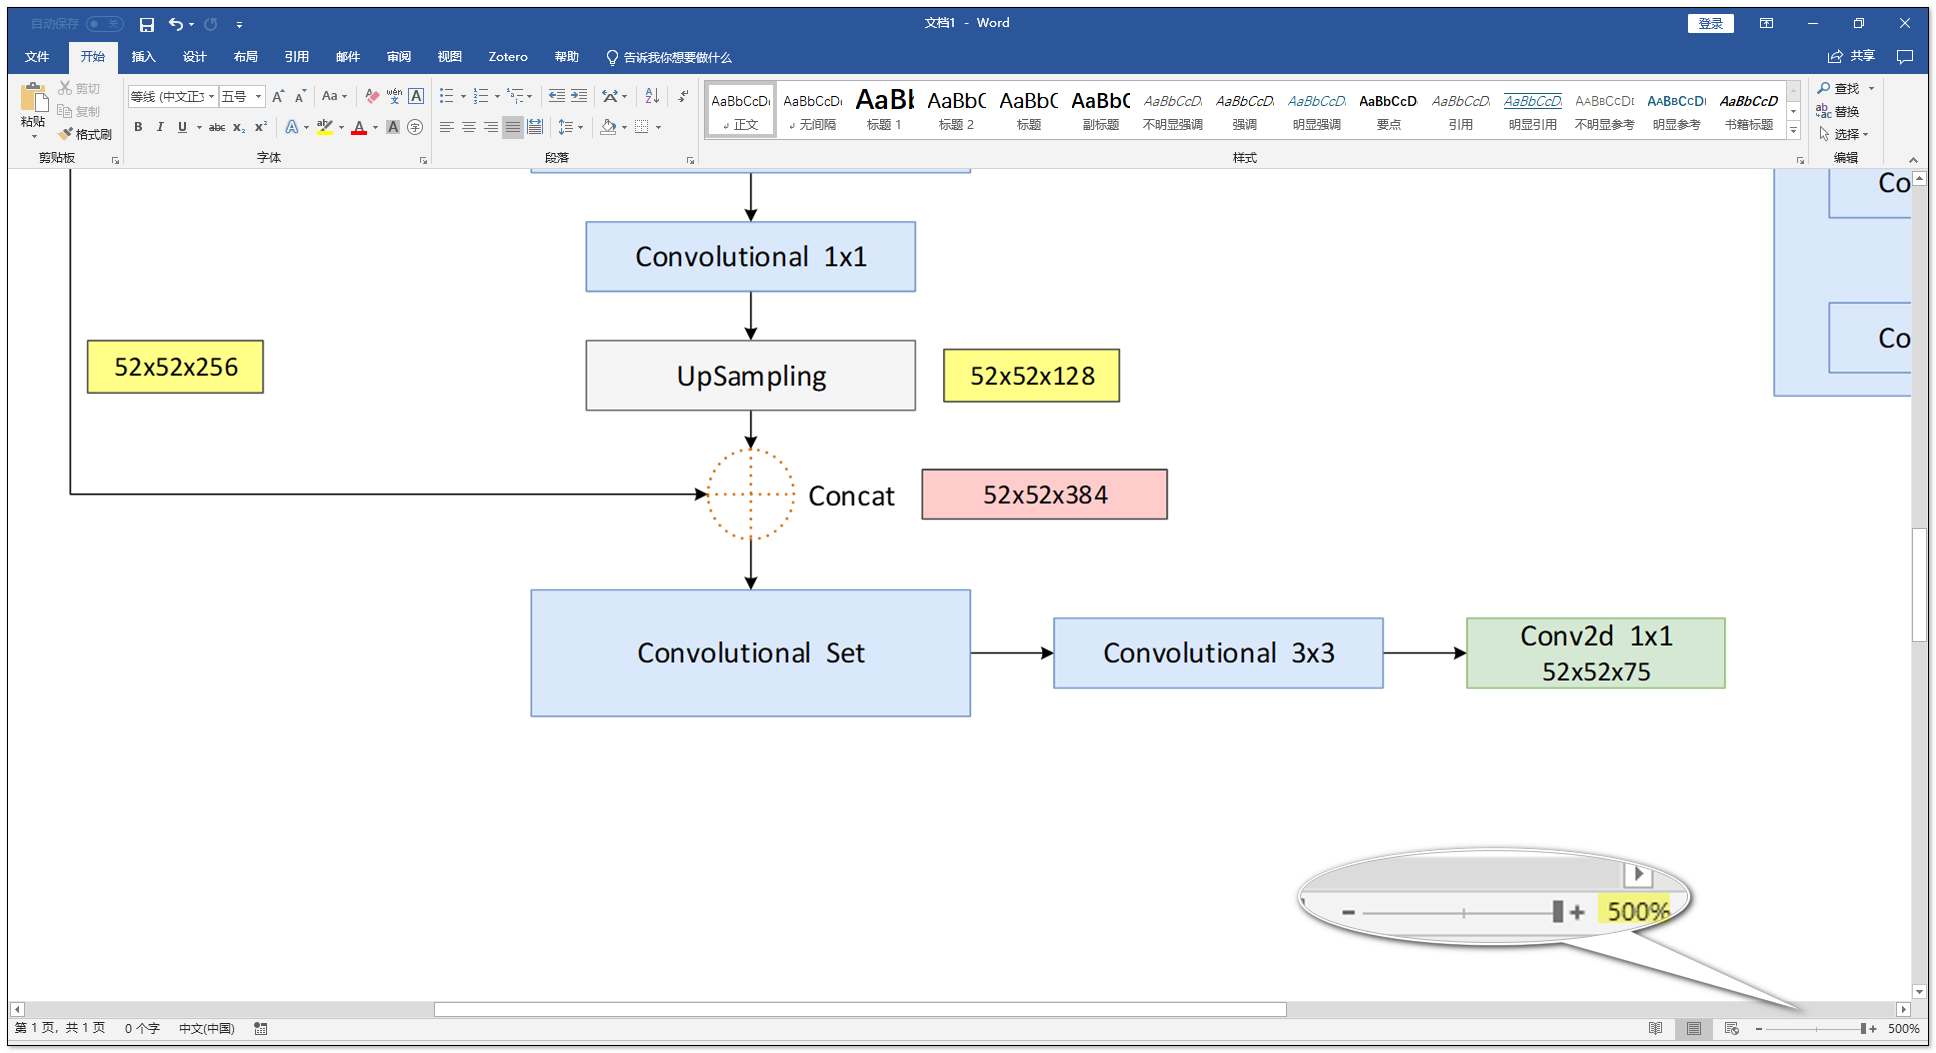This screenshot has height=1053, width=1936.
Task: Expand the numbered list dropdown arrow
Action: (497, 97)
